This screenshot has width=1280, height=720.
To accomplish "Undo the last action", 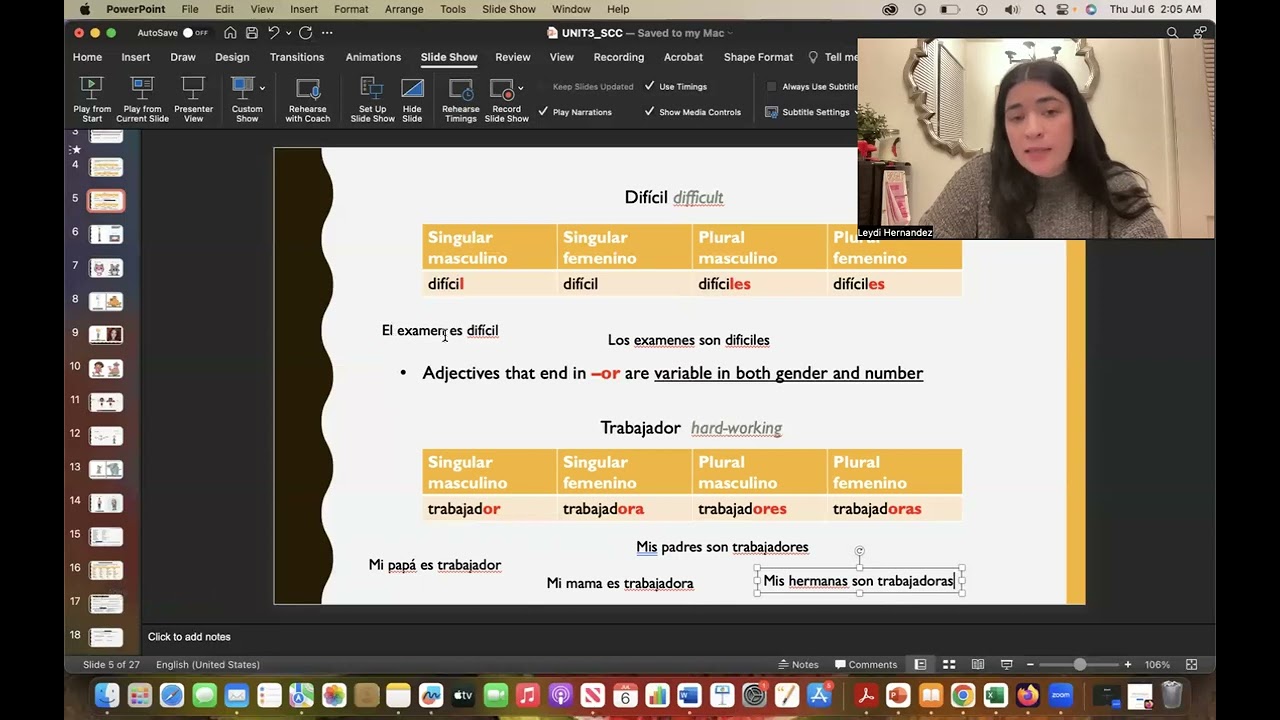I will click(x=273, y=33).
